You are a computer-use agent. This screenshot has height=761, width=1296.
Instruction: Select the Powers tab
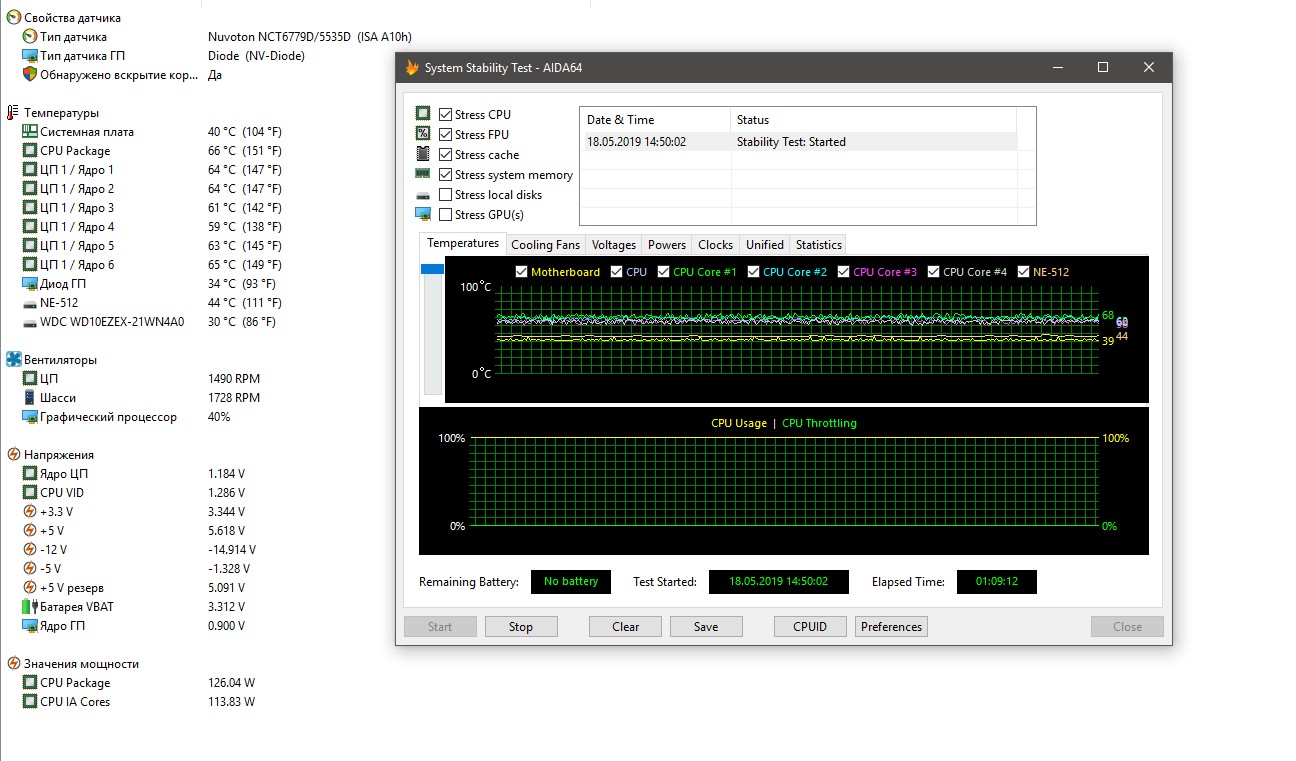pos(667,245)
